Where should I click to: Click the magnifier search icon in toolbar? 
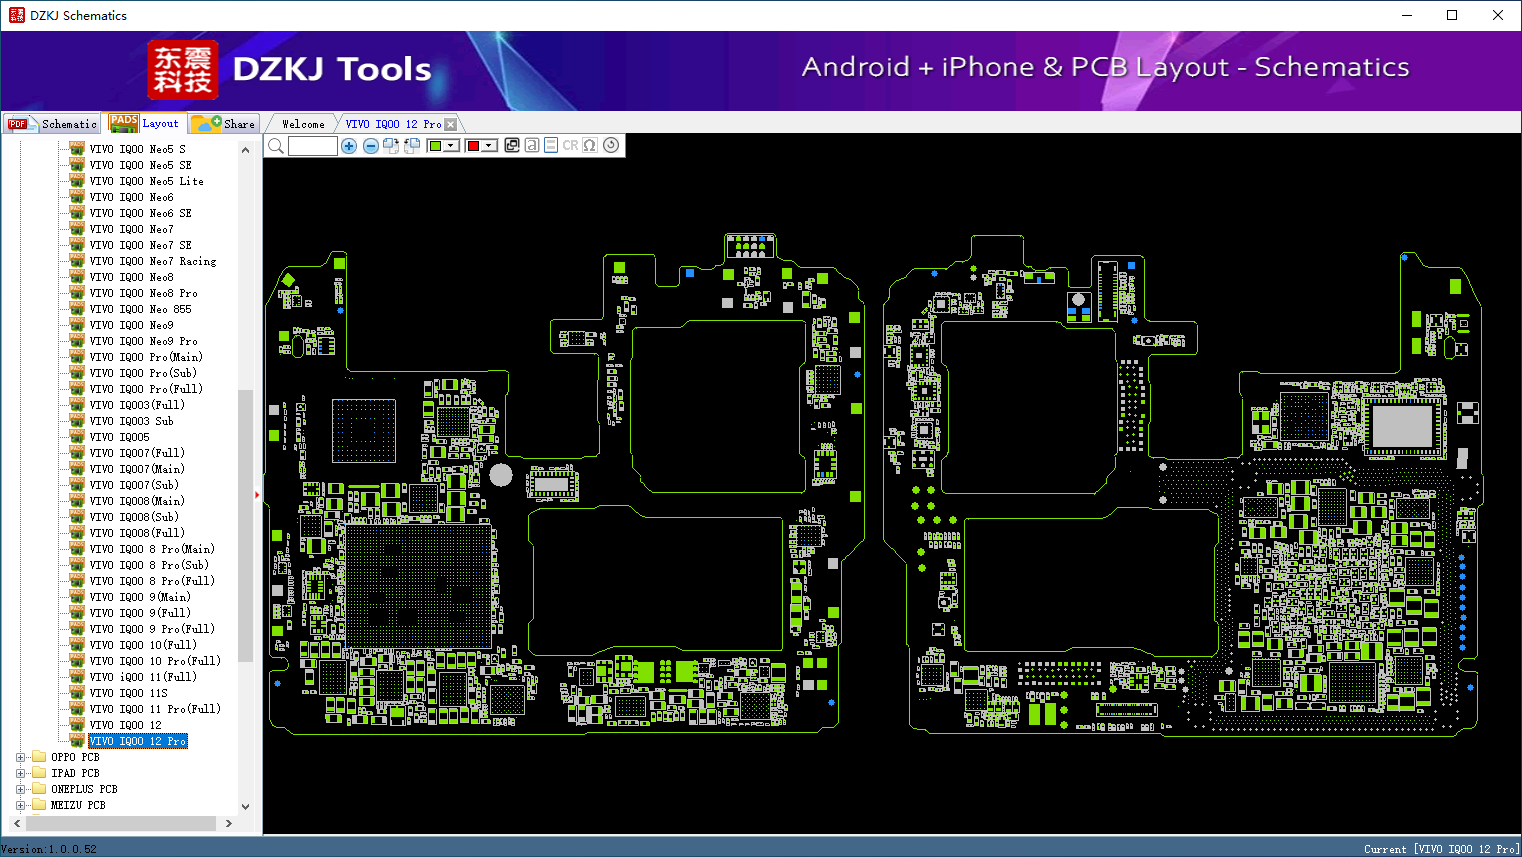tap(276, 146)
